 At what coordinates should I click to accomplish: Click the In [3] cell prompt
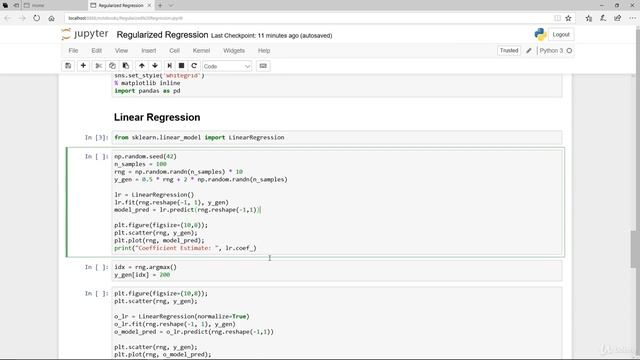(97, 138)
